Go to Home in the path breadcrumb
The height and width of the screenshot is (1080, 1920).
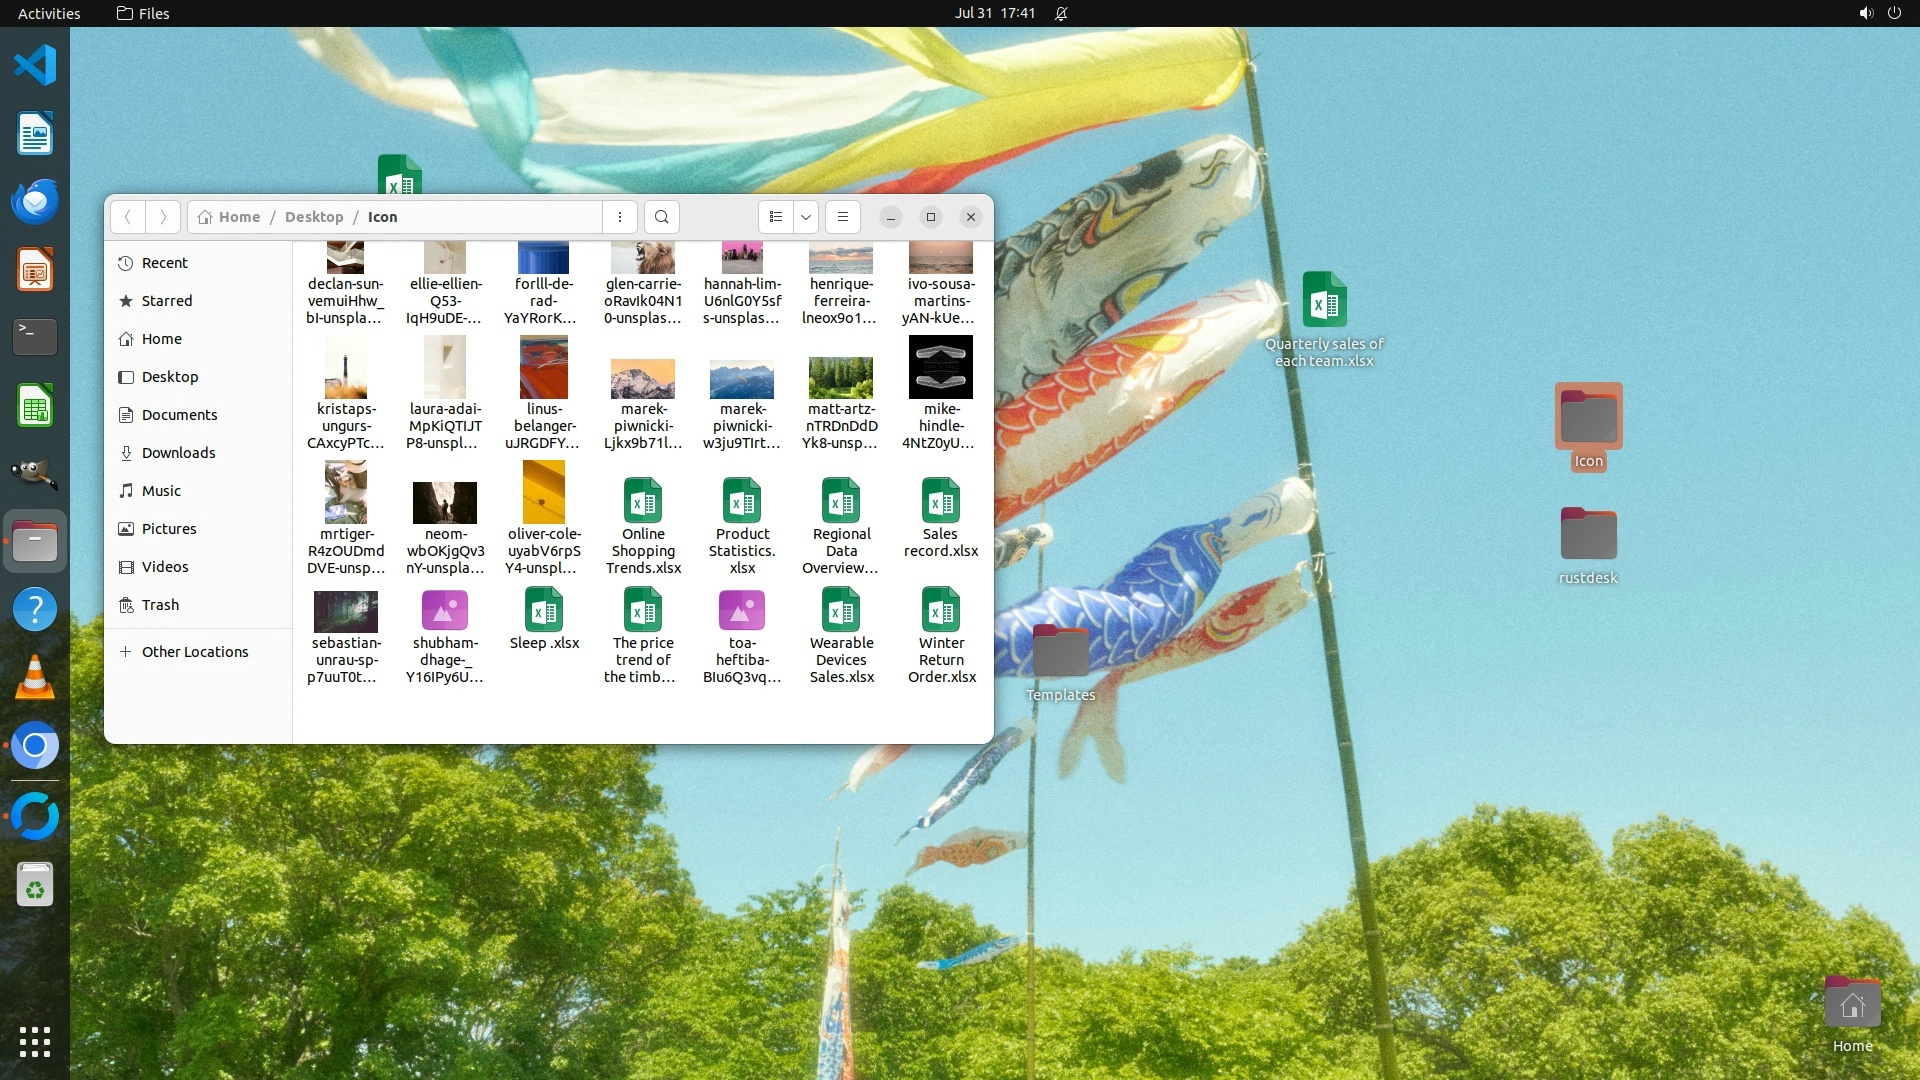click(239, 217)
